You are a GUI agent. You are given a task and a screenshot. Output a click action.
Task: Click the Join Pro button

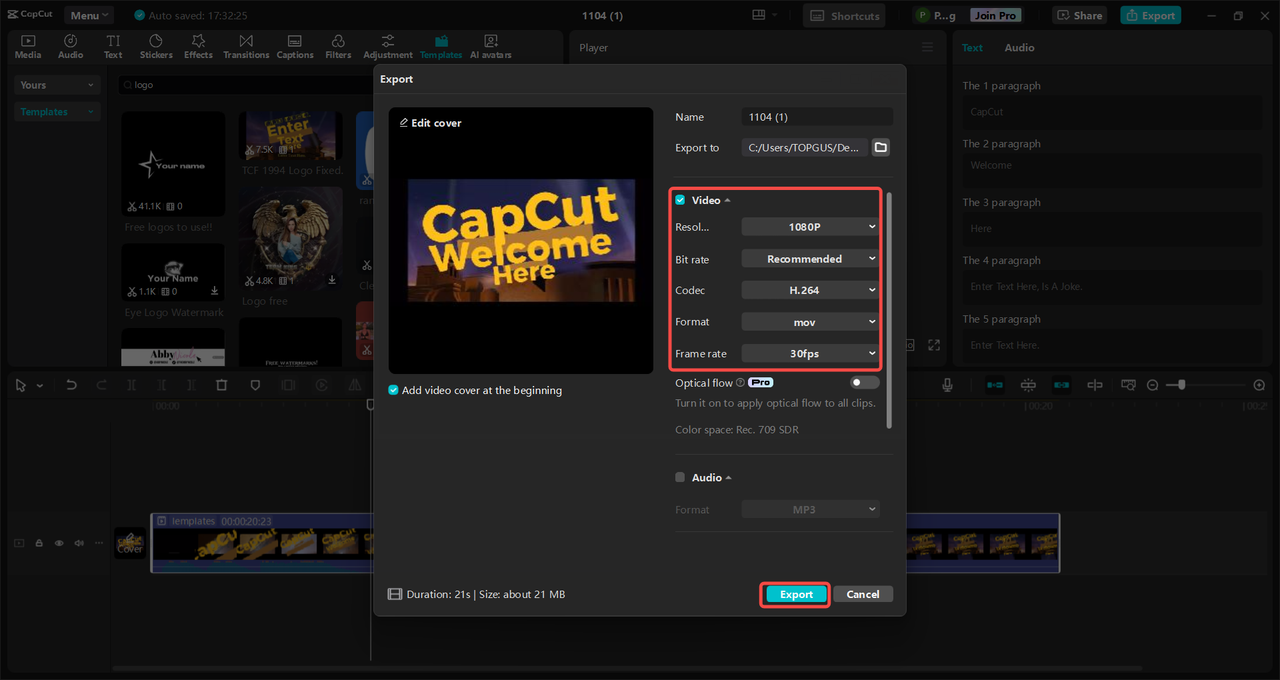[x=995, y=15]
